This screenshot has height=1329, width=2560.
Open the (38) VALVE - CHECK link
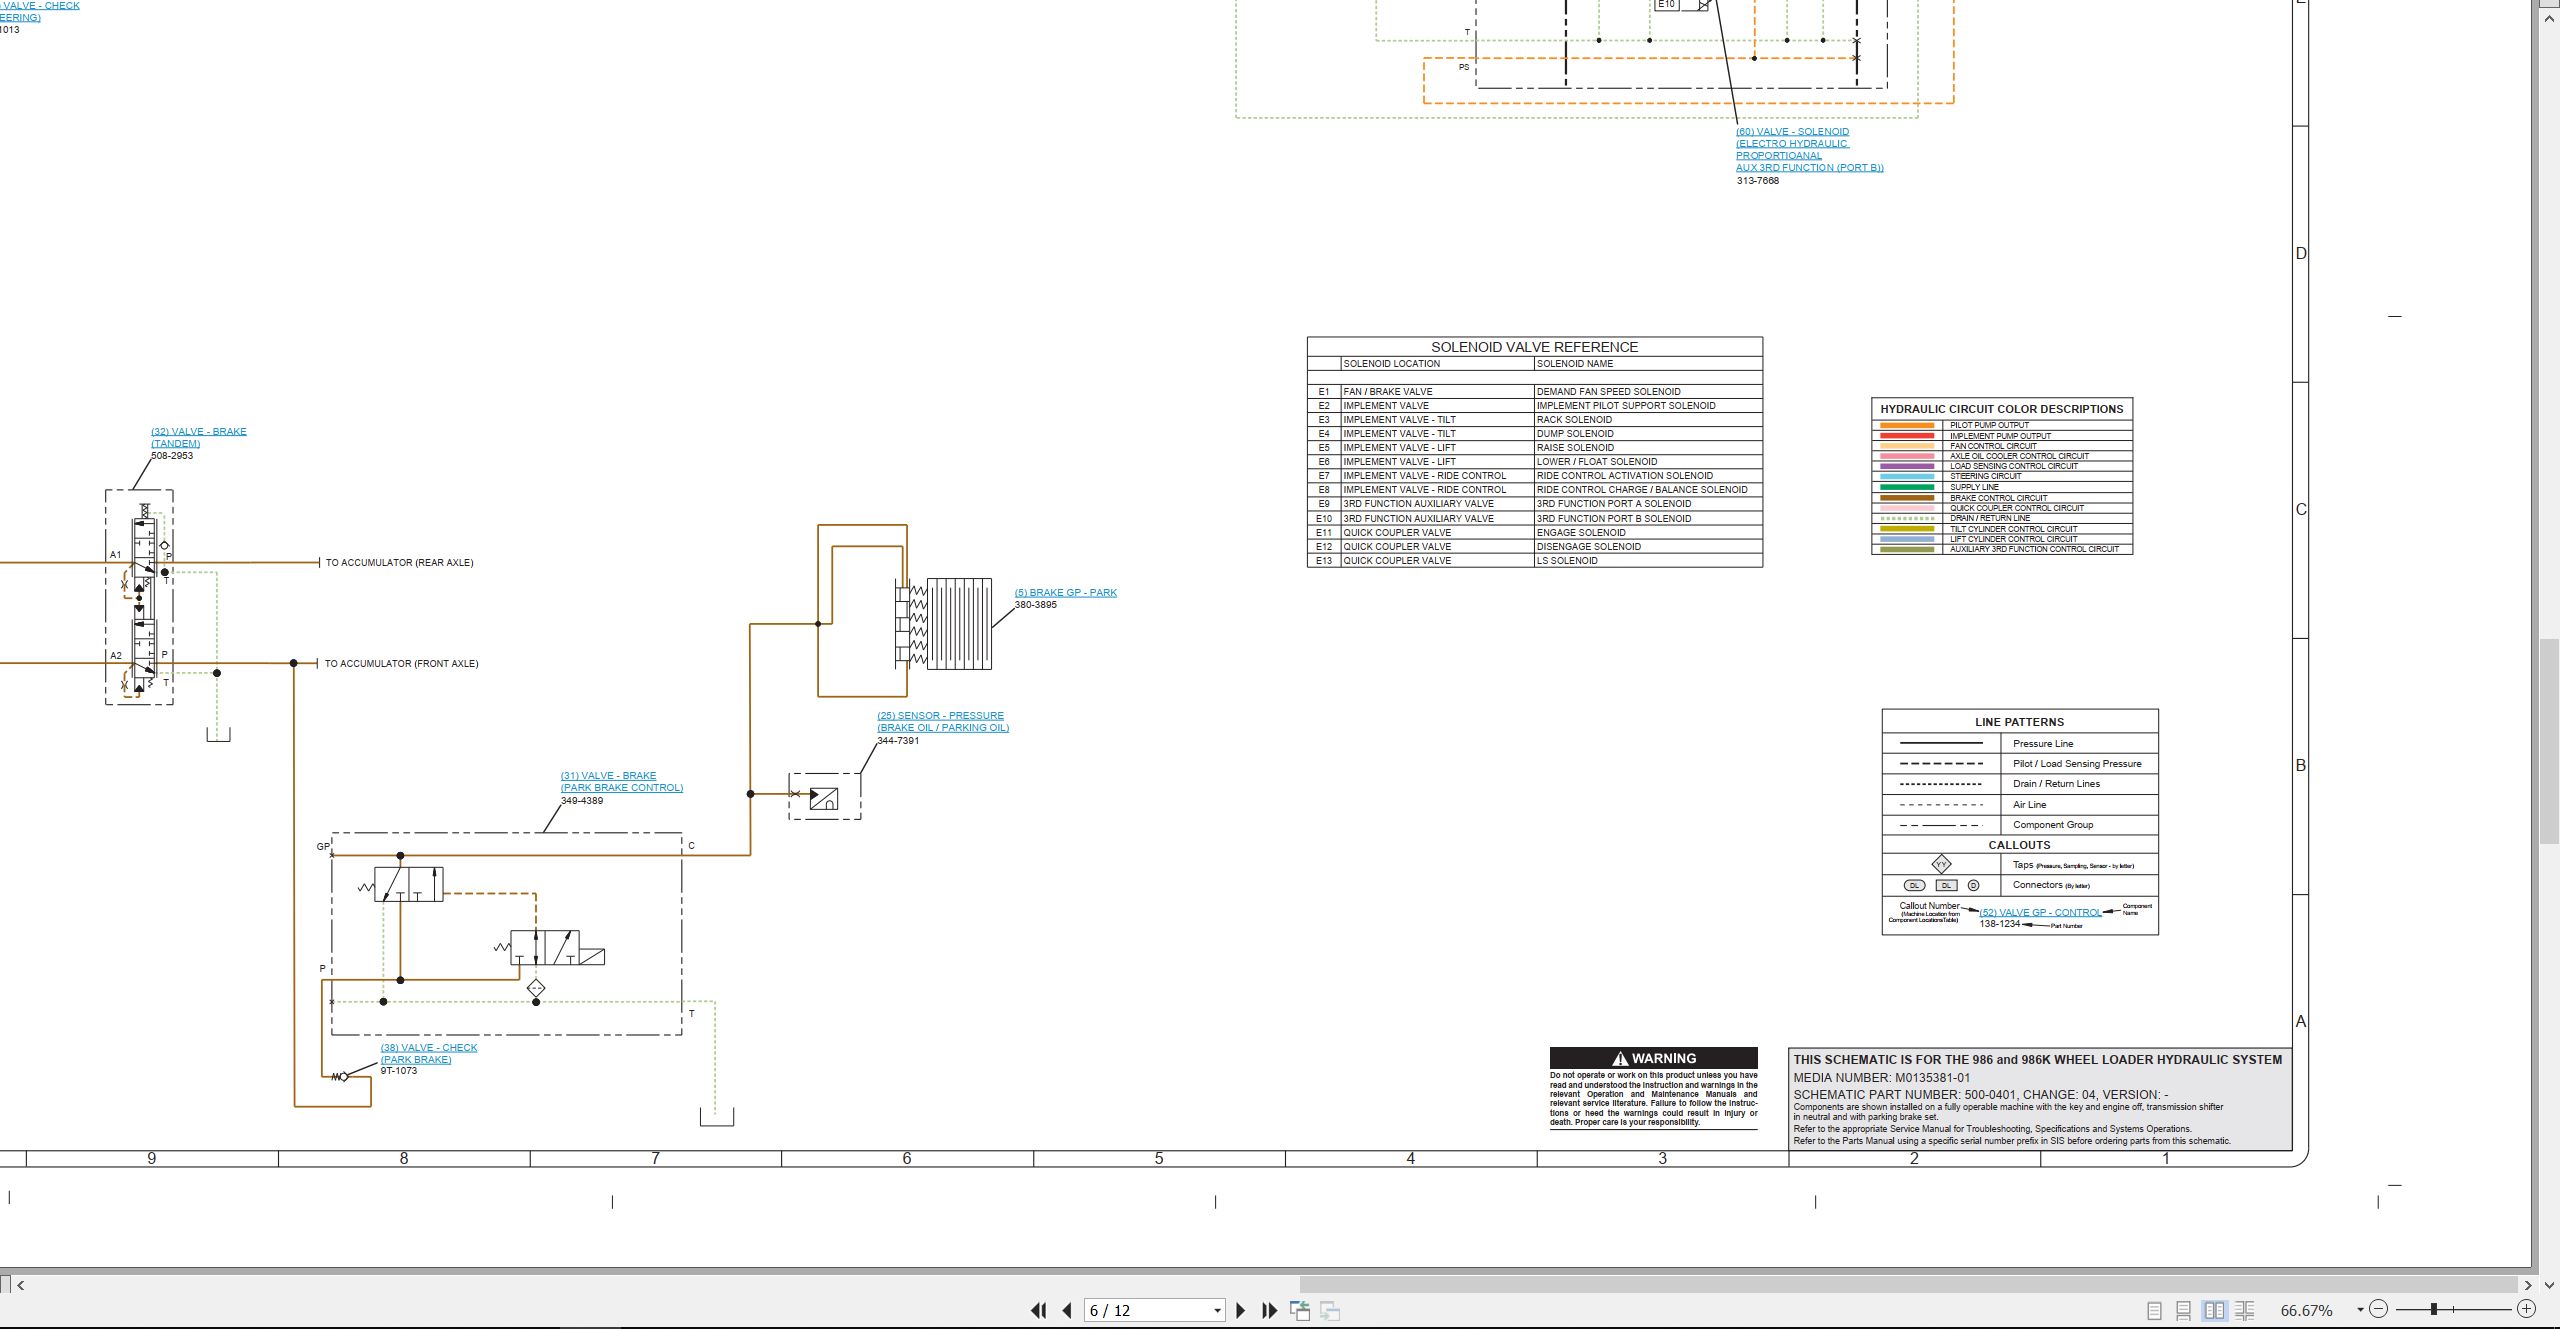[429, 1053]
